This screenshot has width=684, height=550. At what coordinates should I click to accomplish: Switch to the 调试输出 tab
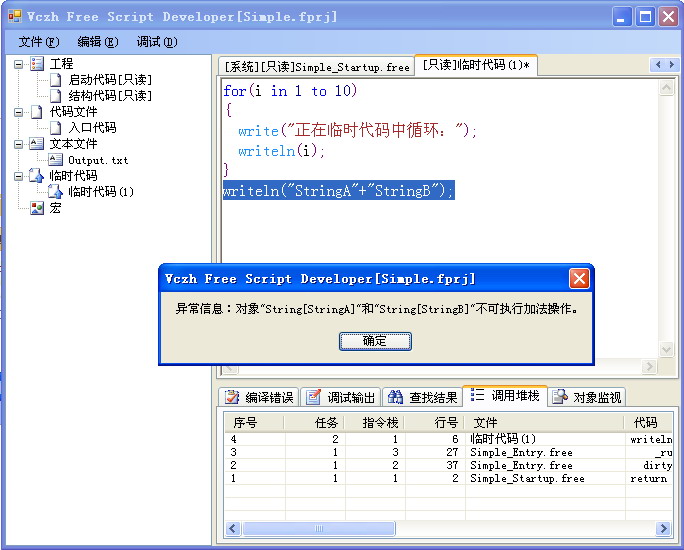[341, 397]
